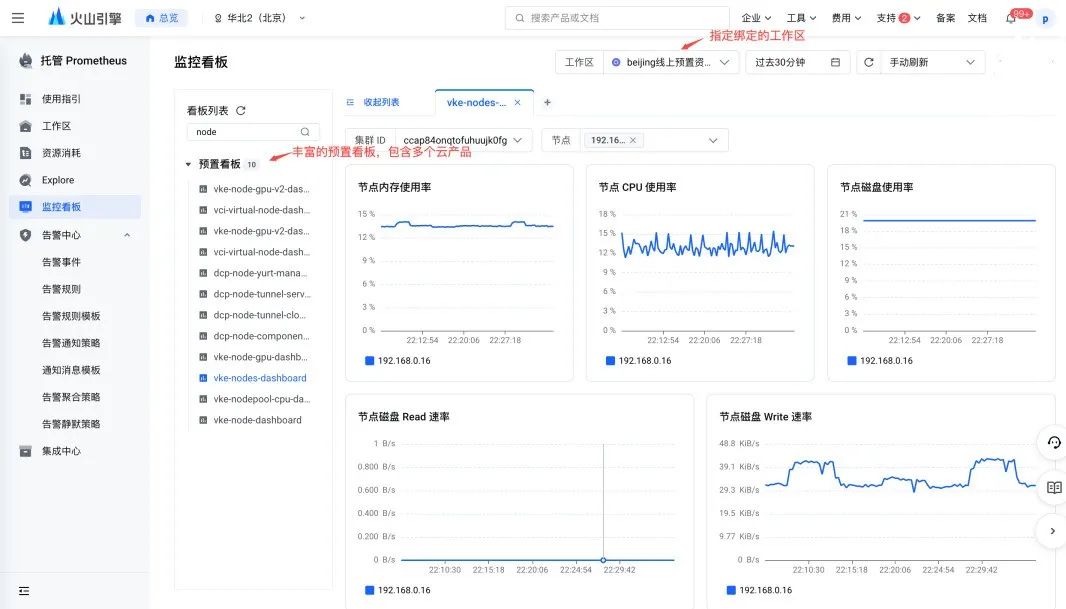Refresh the 看板列表 dashboard list
The height and width of the screenshot is (609, 1066).
pos(241,110)
